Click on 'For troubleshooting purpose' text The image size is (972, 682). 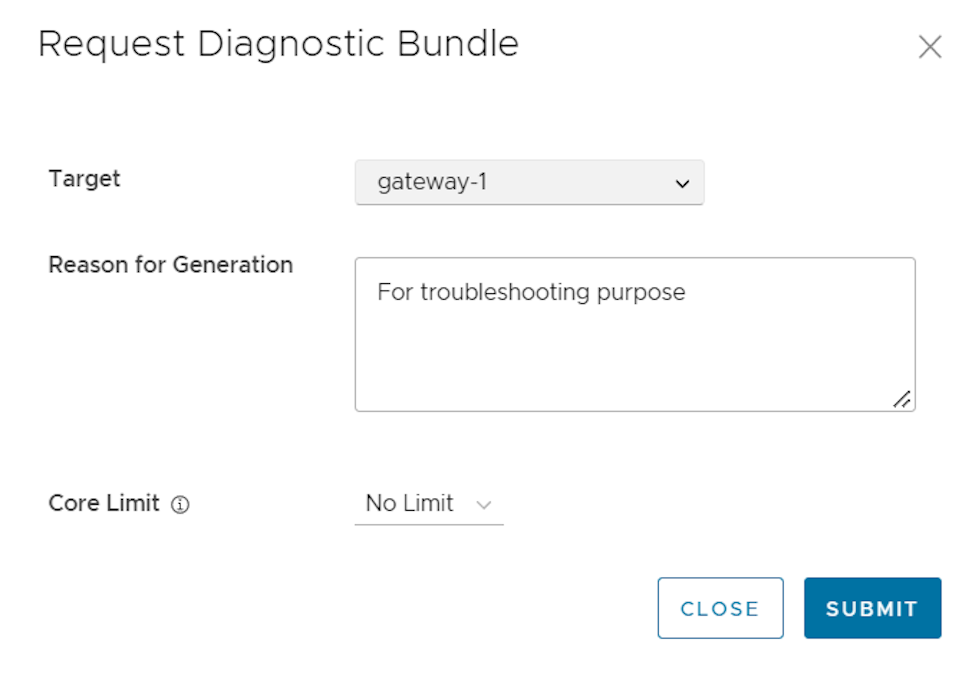(x=531, y=292)
